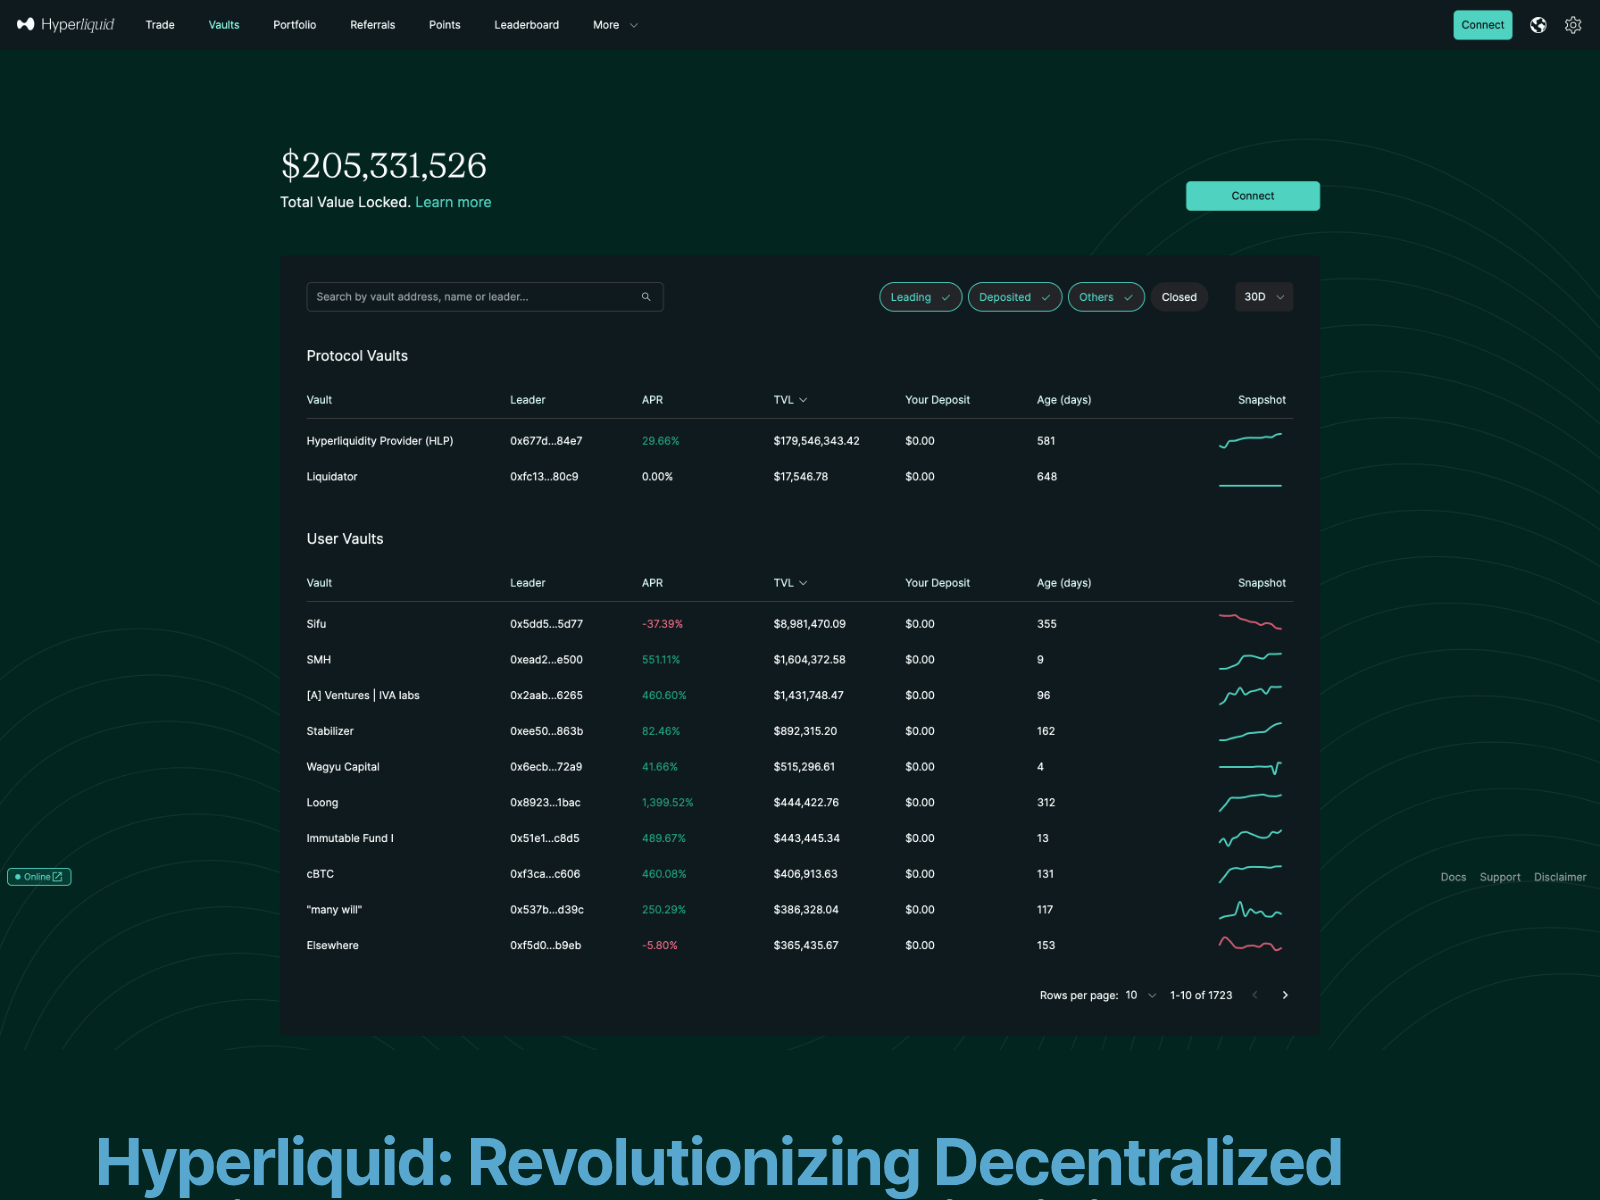Click leader address 0x5dd5...5d77
1600x1200 pixels.
point(546,624)
